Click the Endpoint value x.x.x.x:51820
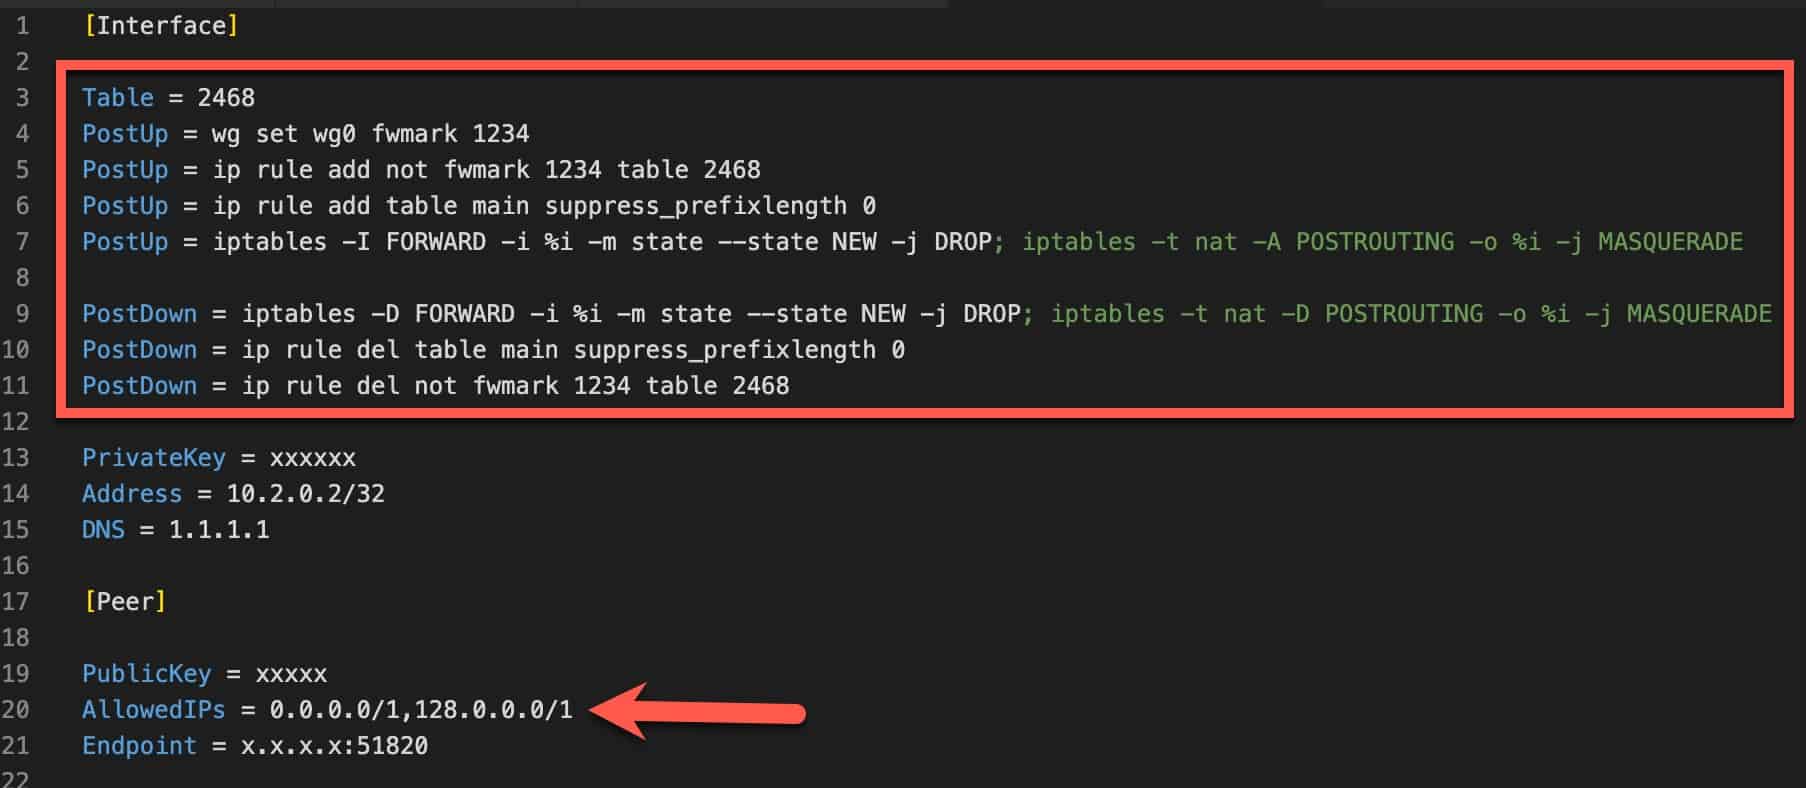Viewport: 1806px width, 788px height. pyautogui.click(x=334, y=746)
